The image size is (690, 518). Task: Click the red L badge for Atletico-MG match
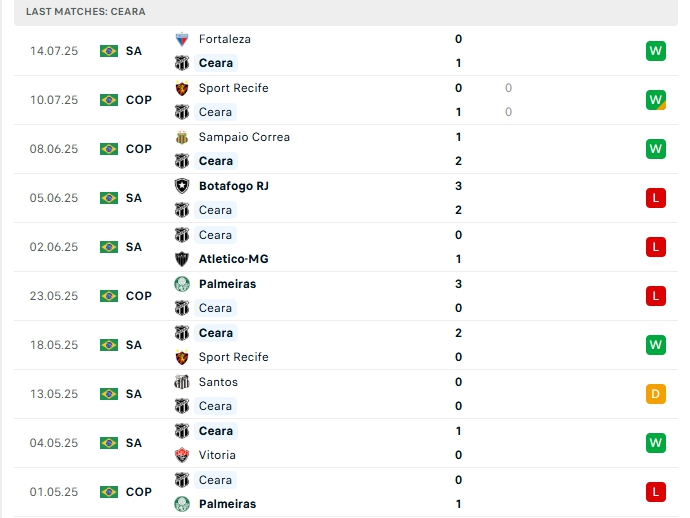tap(656, 247)
